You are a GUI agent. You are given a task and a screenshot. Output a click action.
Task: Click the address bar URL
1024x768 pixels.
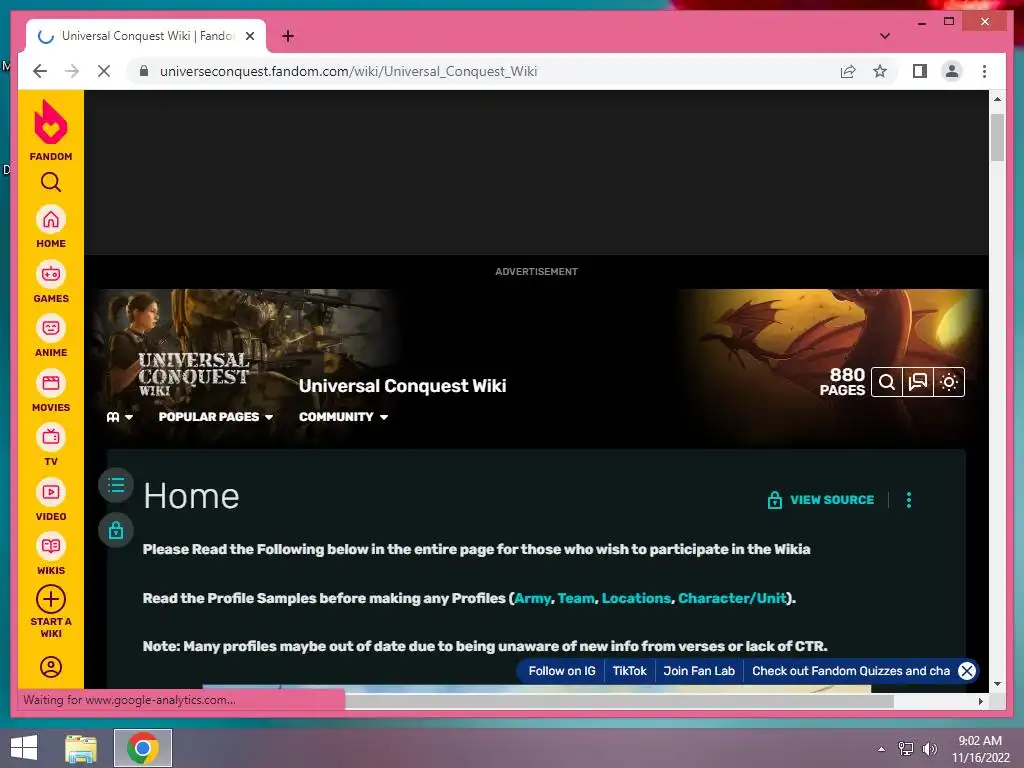(348, 71)
